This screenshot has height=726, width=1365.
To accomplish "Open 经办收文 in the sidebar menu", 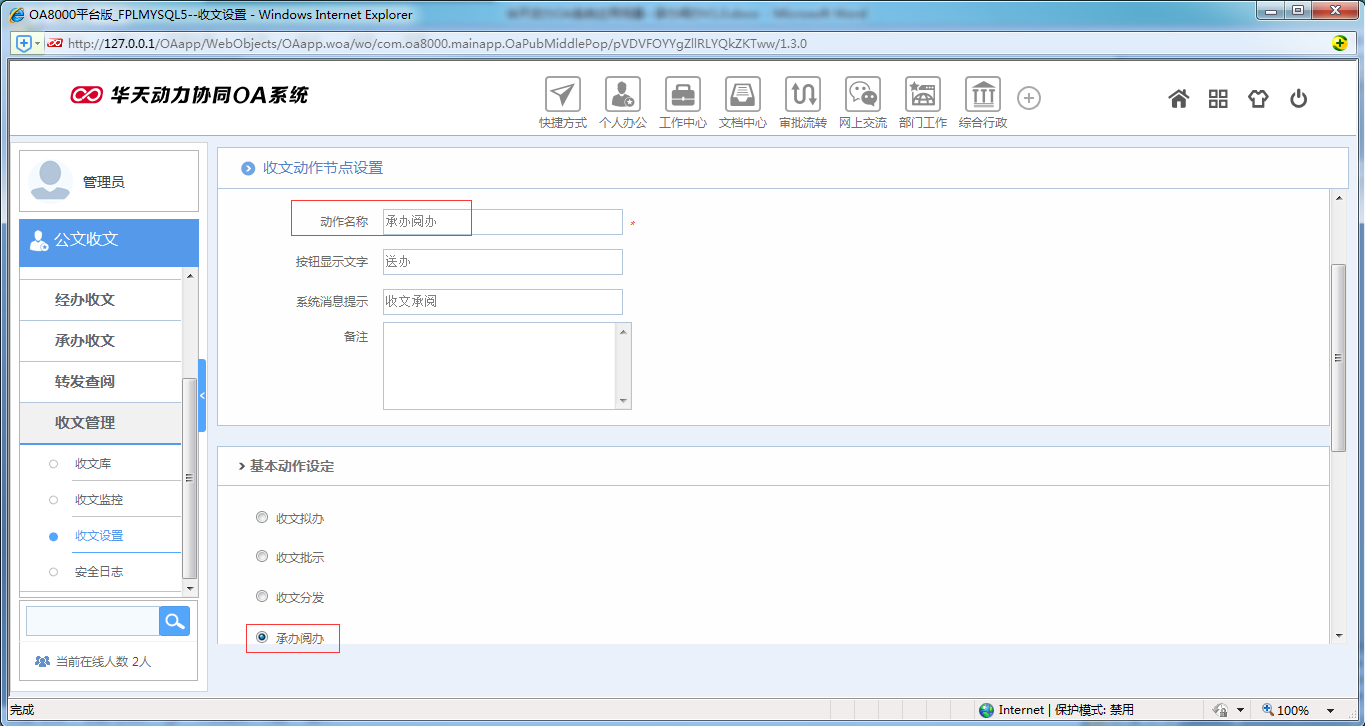I will (85, 300).
